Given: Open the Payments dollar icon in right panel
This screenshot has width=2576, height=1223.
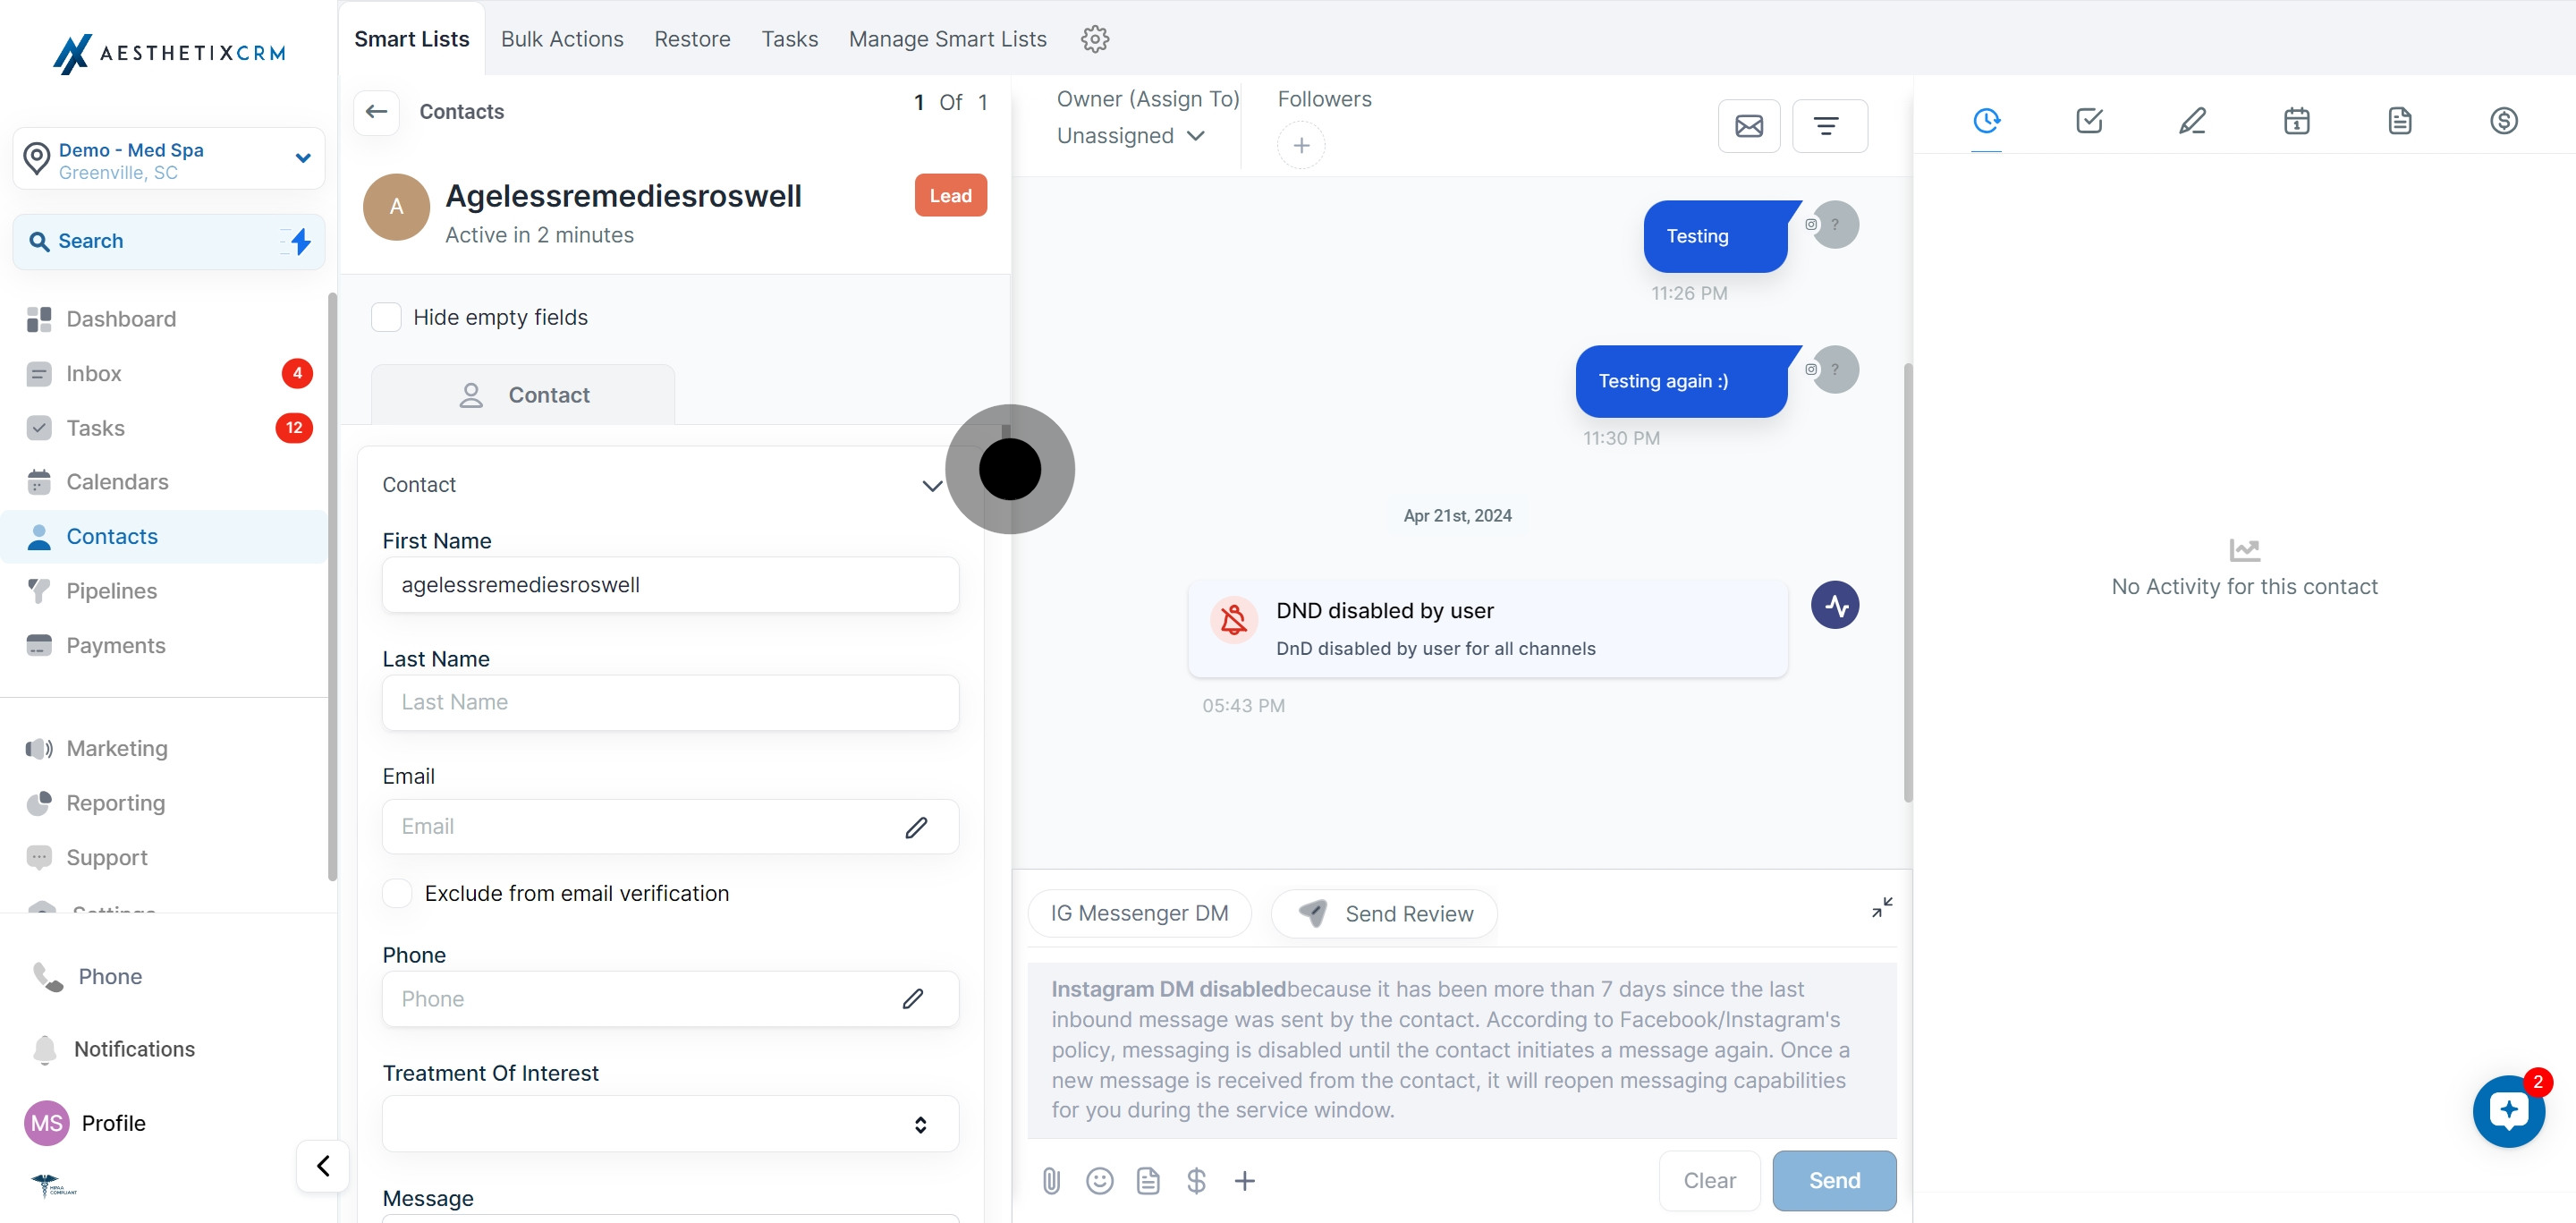Looking at the screenshot, I should [2503, 121].
